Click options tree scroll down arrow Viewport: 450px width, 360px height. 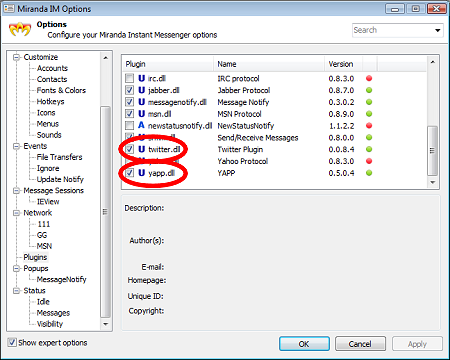point(105,324)
